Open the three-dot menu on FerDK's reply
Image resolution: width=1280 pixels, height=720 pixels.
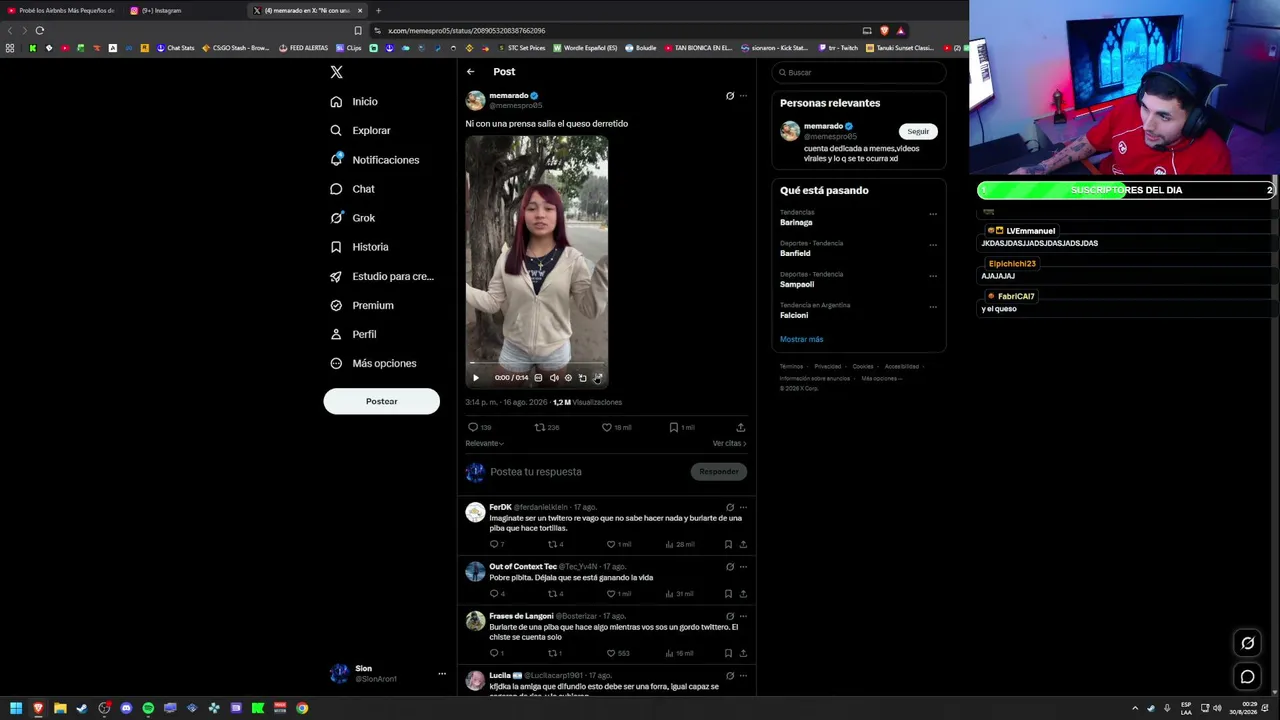tap(743, 507)
